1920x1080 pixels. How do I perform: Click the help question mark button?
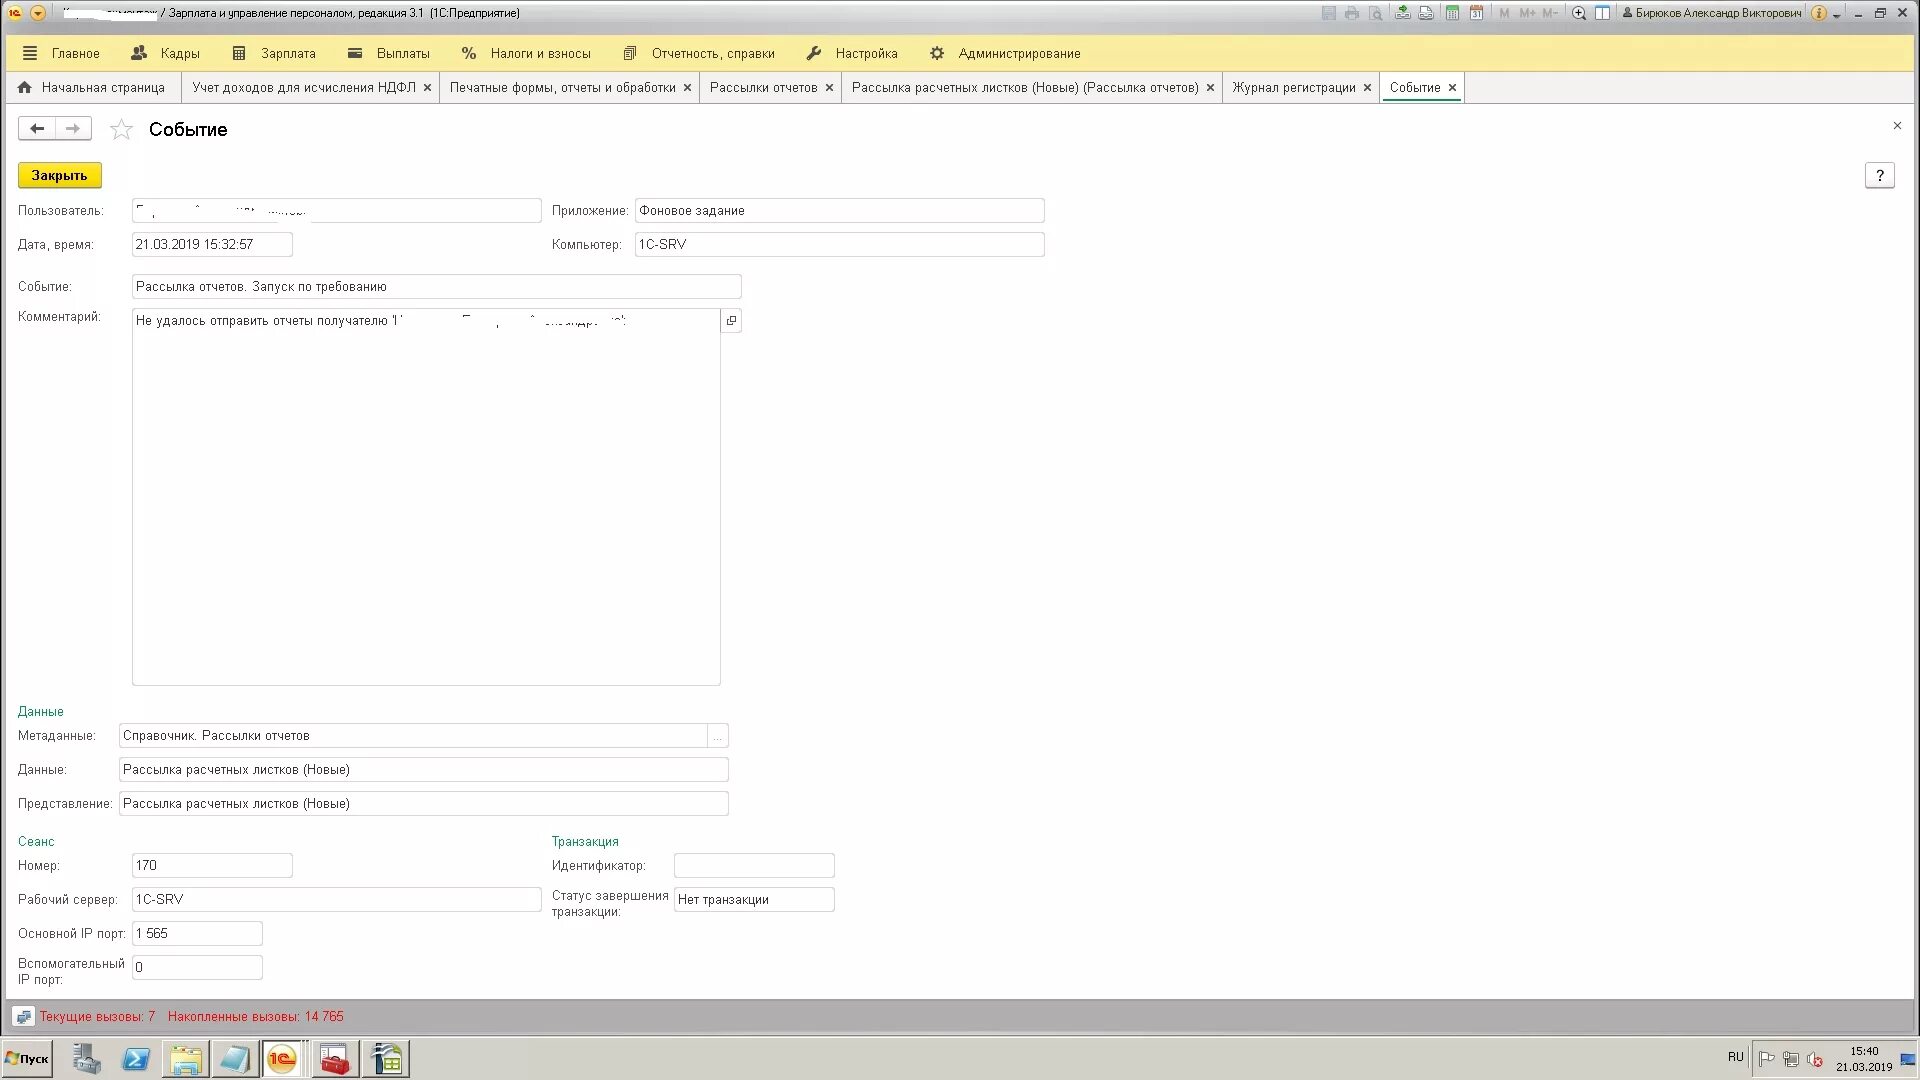tap(1879, 176)
